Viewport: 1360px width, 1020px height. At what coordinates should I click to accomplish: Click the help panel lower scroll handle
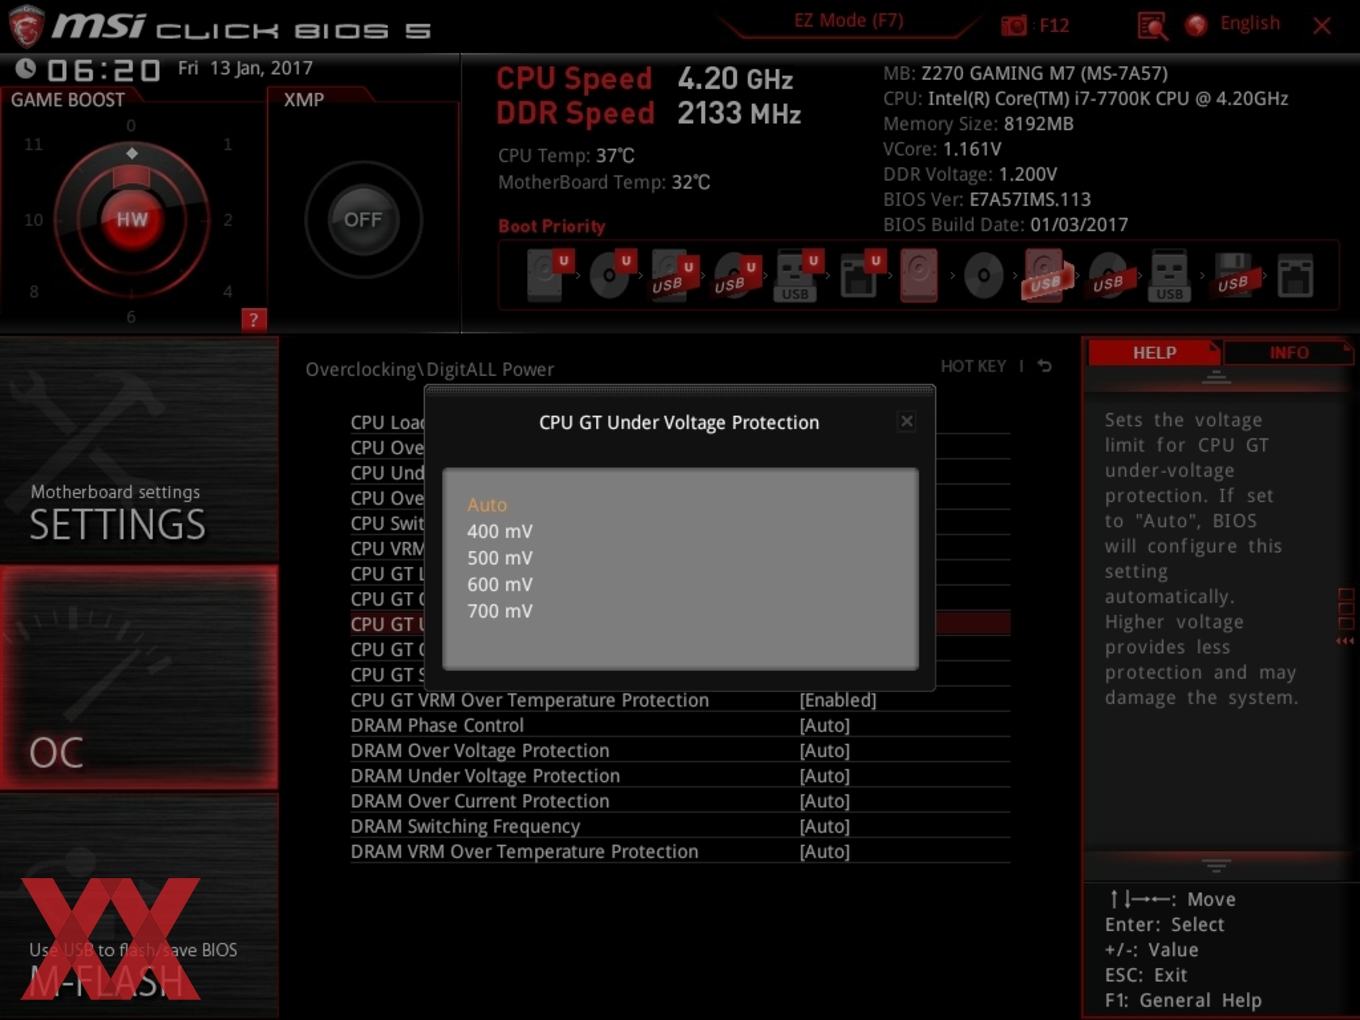pos(1216,865)
